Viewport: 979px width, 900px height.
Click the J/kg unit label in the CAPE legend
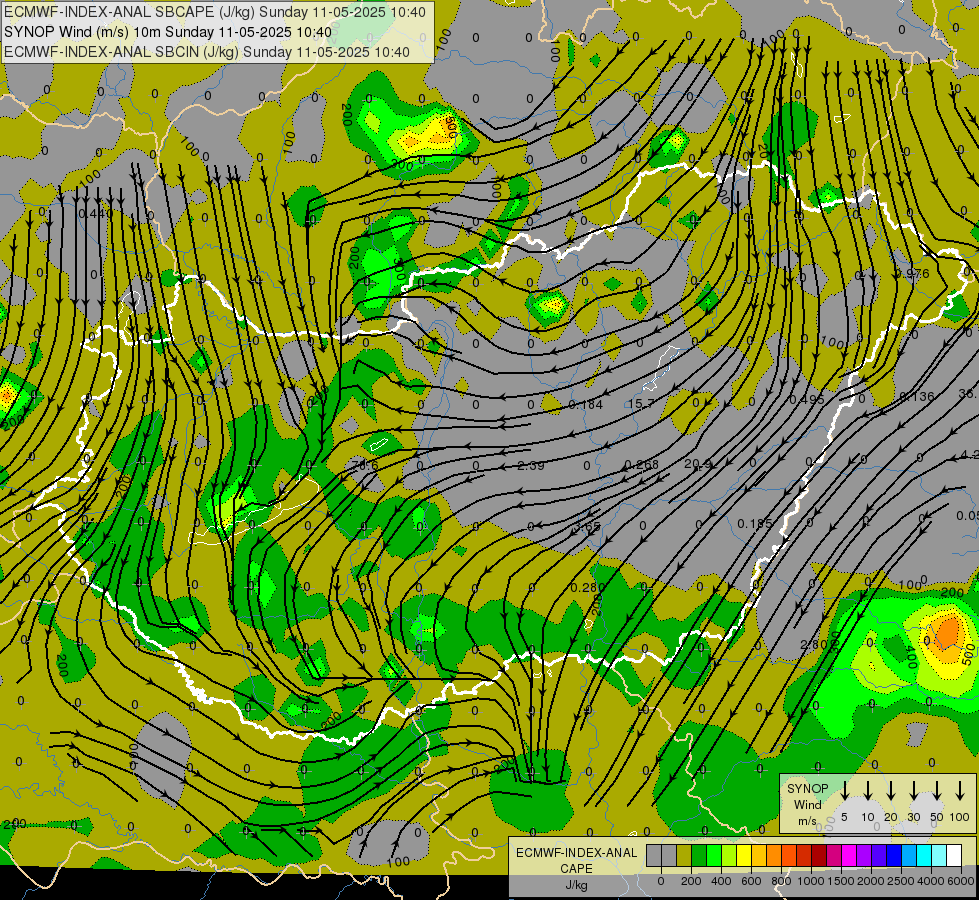tap(576, 885)
